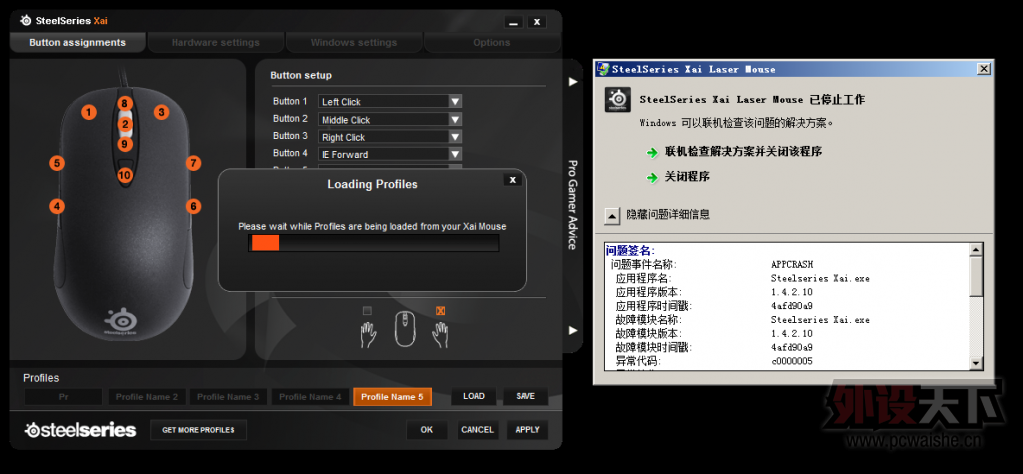Viewport: 1023px width, 474px height.
Task: Switch to the Windows settings tab
Action: (354, 42)
